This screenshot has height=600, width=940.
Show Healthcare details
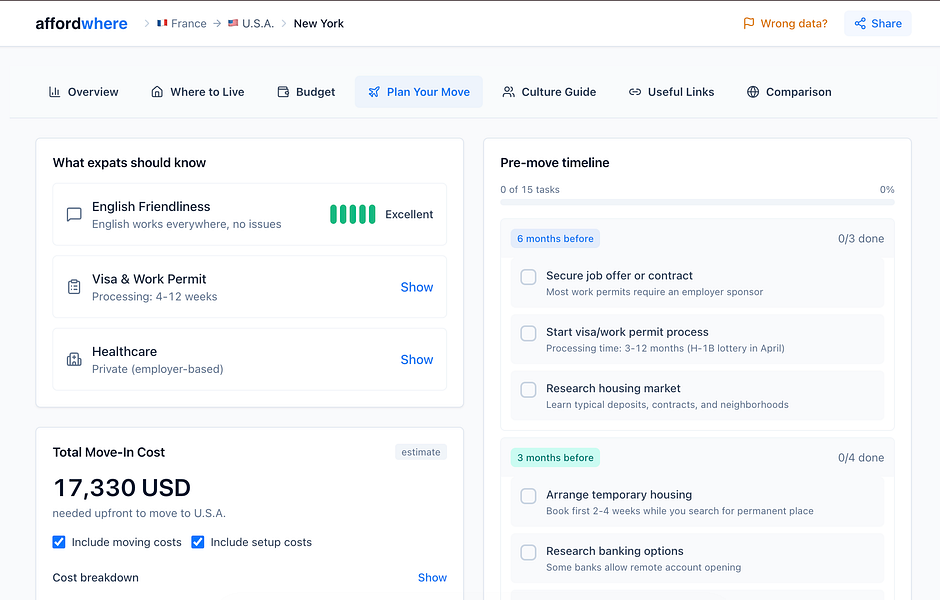click(417, 360)
